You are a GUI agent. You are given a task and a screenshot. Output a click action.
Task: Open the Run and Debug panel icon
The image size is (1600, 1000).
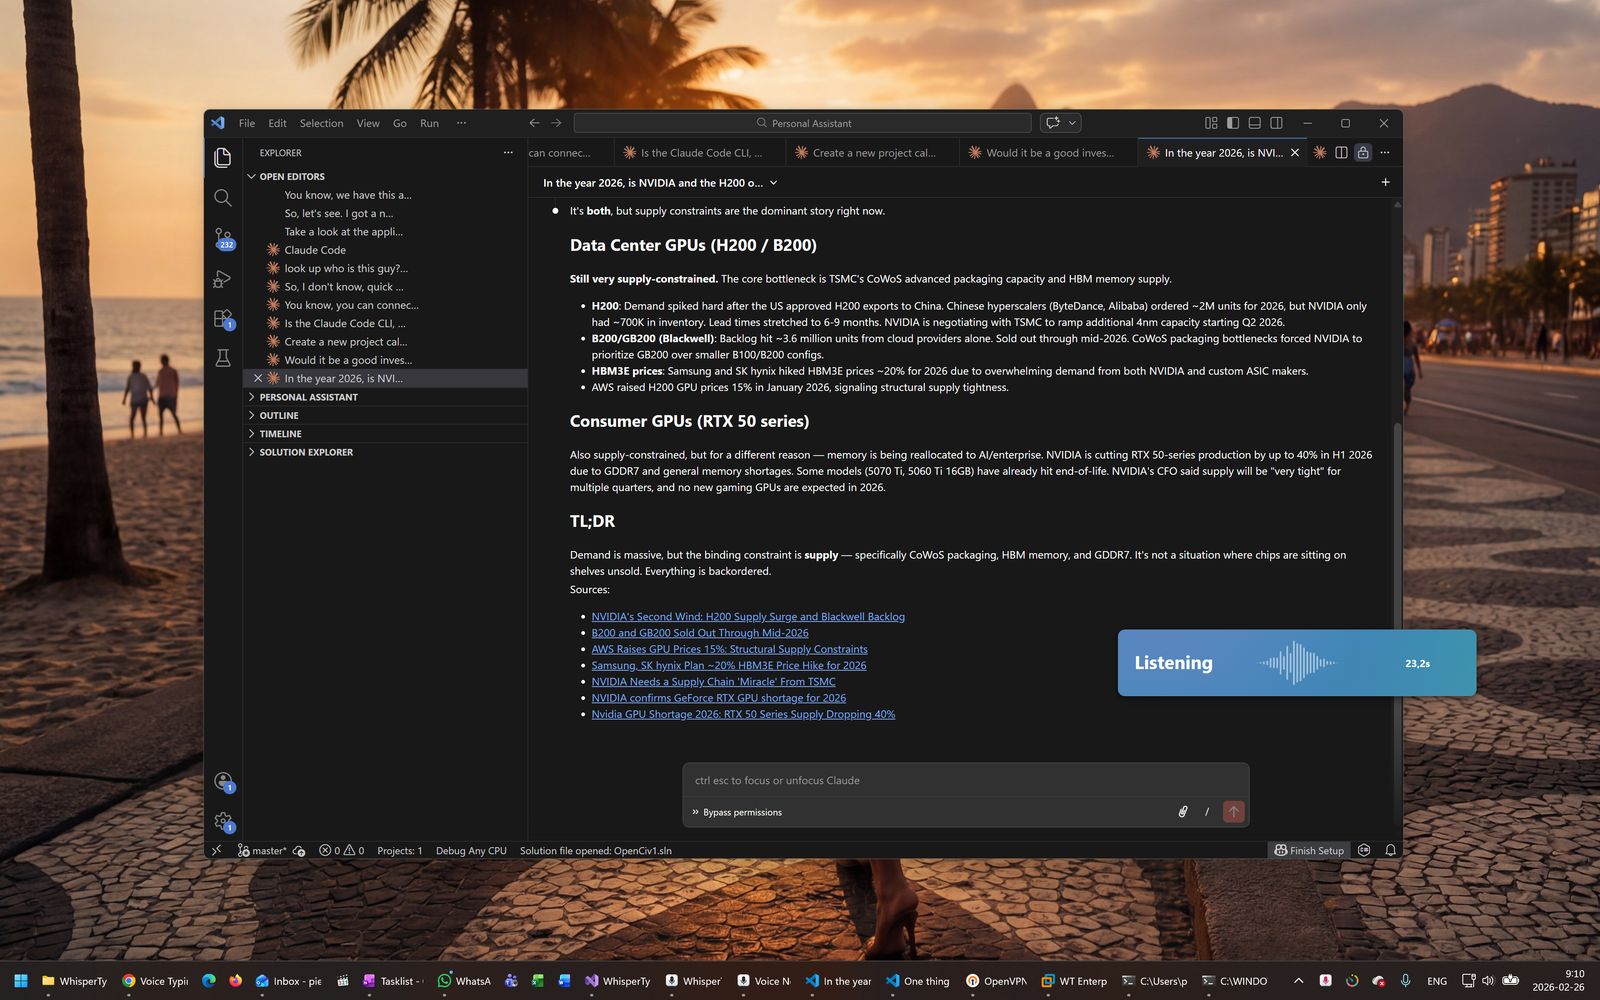click(223, 279)
